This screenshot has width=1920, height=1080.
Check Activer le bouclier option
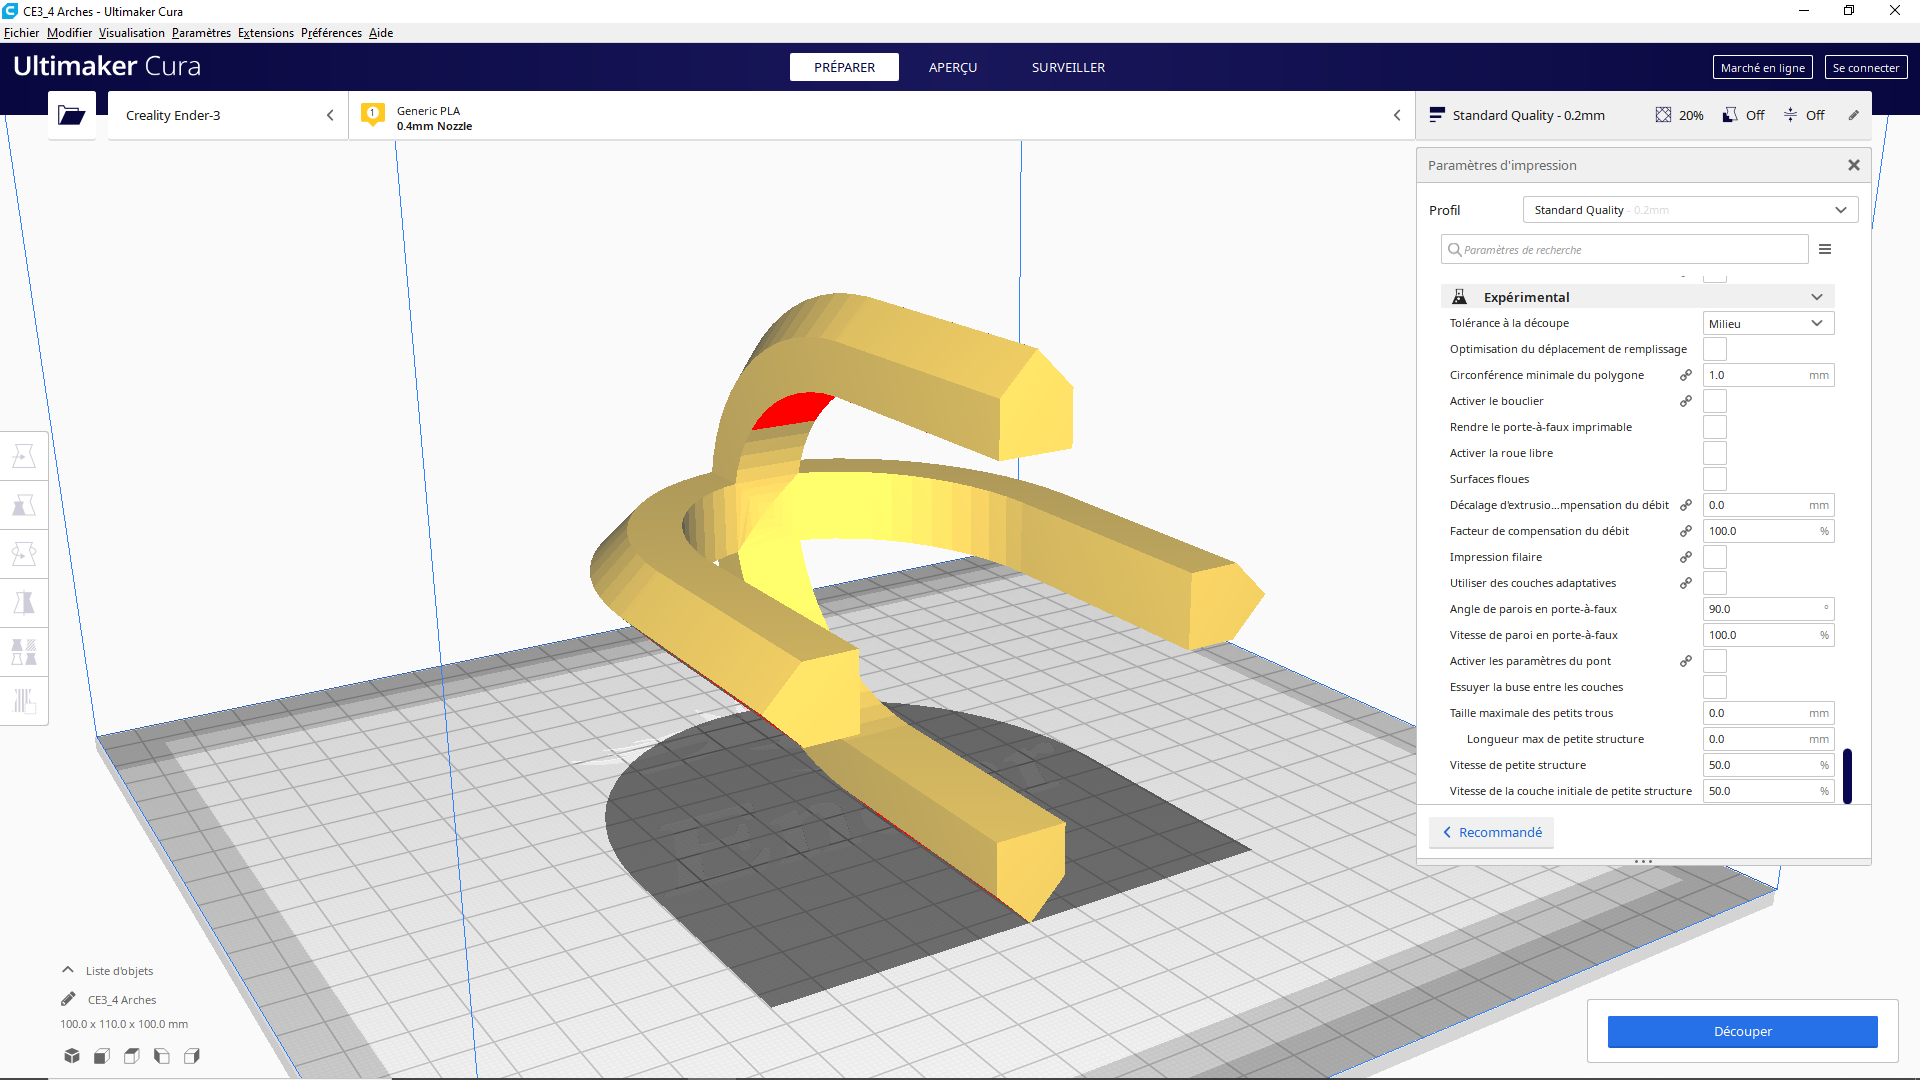coord(1714,401)
